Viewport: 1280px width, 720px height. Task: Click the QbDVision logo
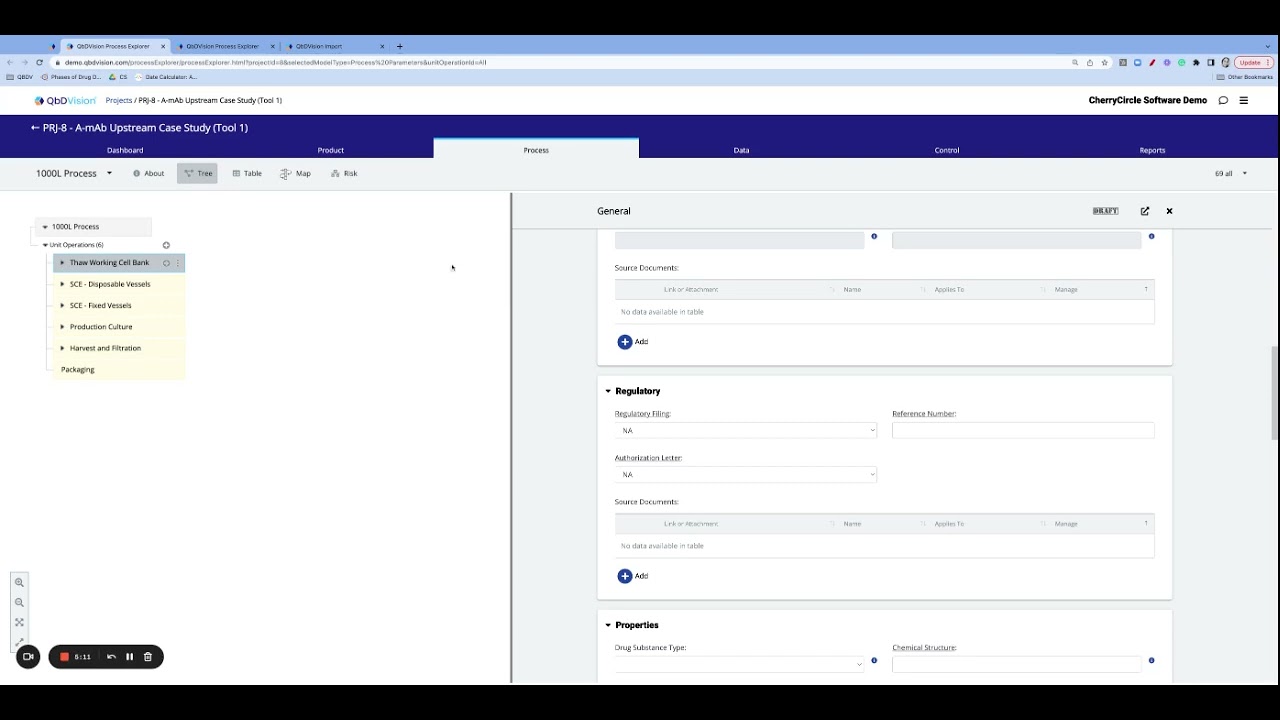(65, 100)
